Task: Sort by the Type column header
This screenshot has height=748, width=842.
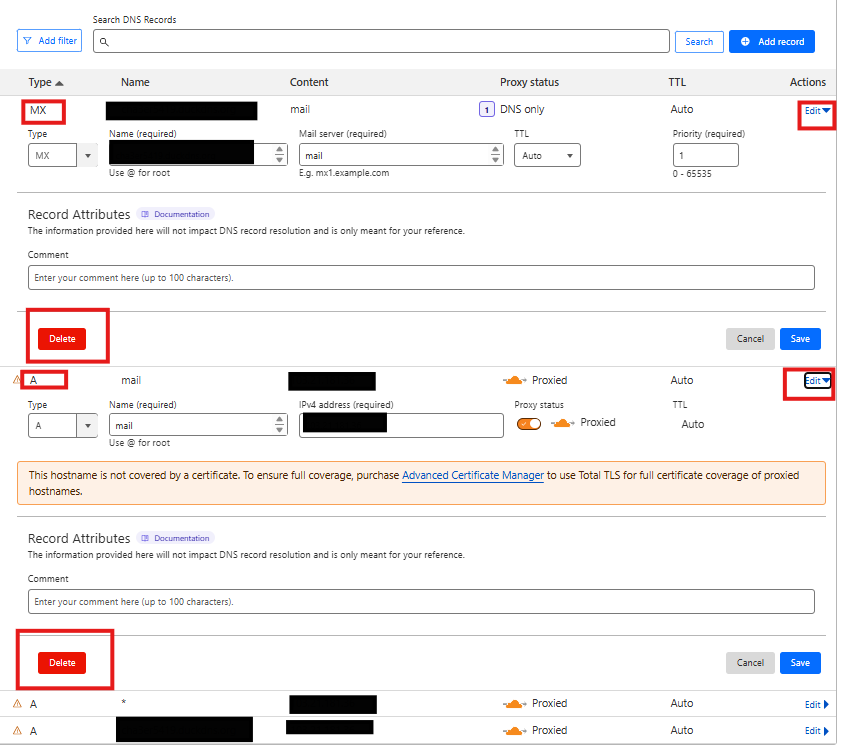Action: click(46, 83)
